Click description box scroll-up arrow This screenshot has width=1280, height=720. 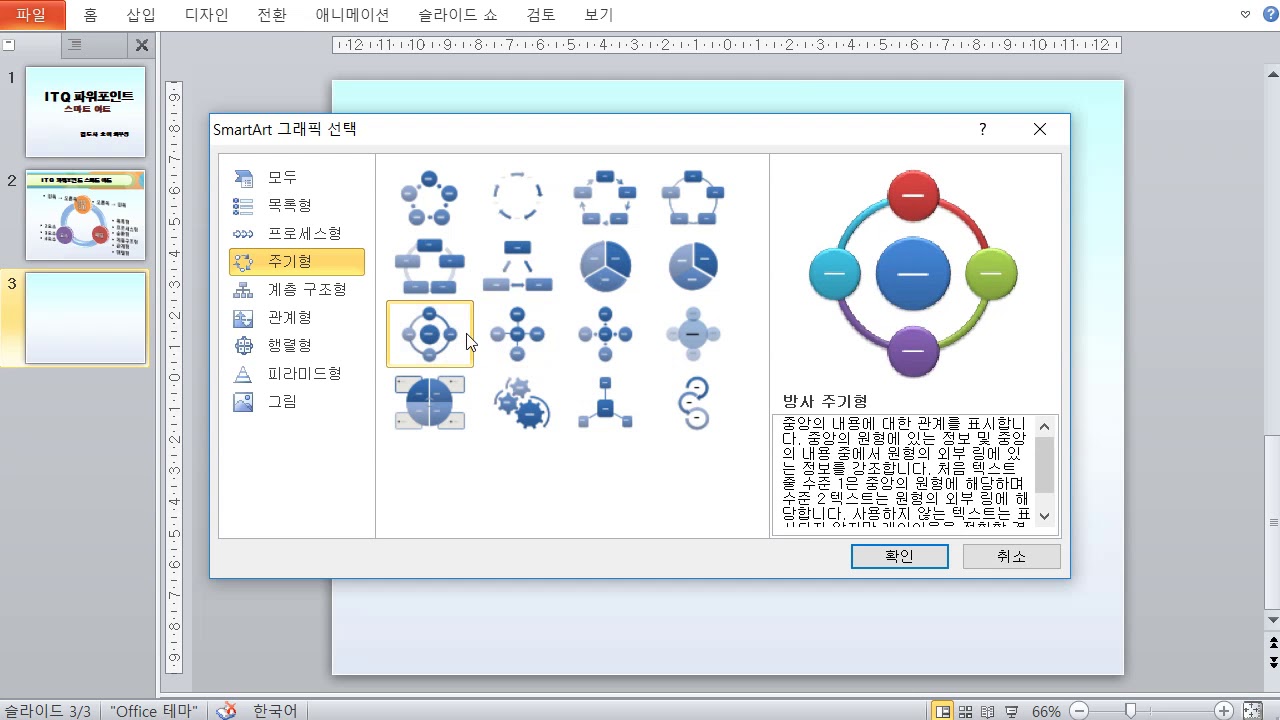pos(1044,426)
